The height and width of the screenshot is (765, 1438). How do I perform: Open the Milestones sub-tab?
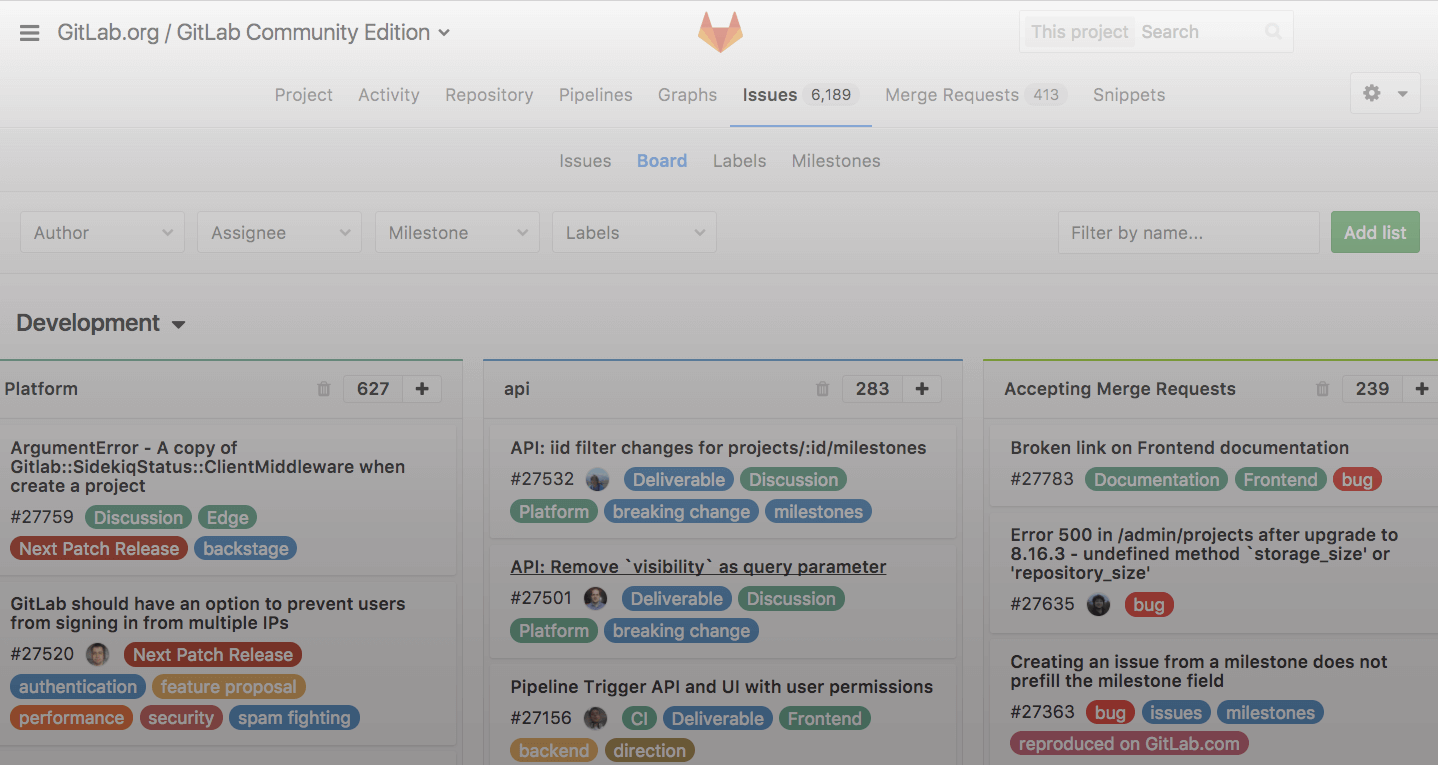835,160
